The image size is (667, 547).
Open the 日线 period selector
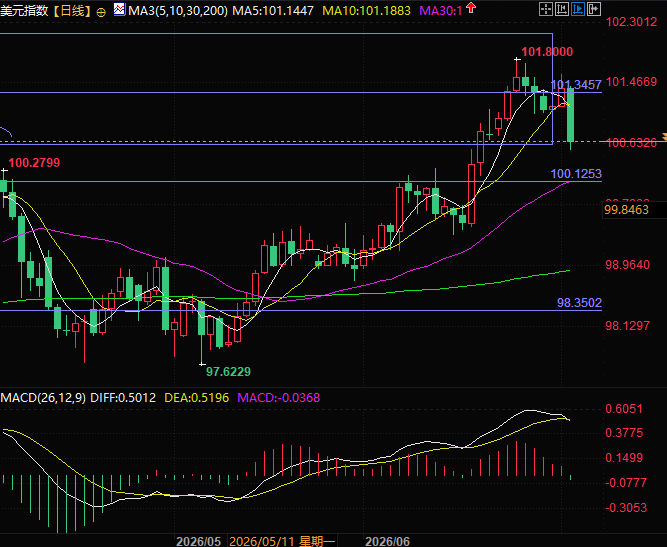pyautogui.click(x=73, y=10)
